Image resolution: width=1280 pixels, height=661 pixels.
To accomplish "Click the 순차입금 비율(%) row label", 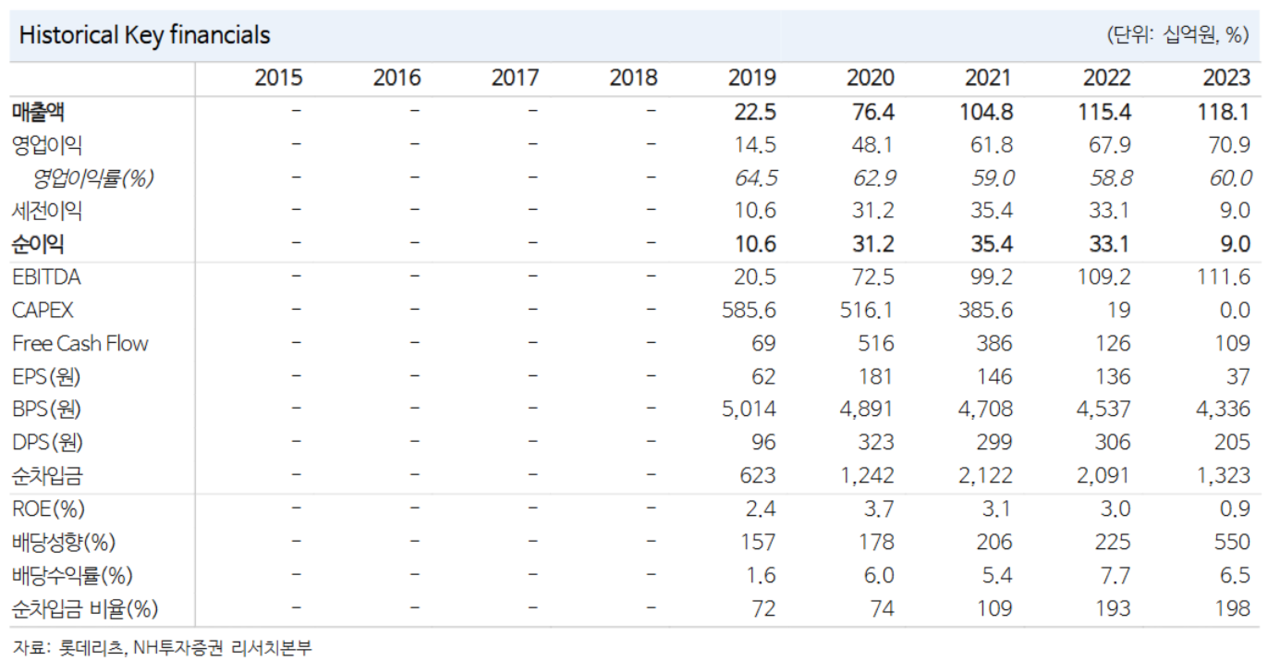I will click(85, 607).
